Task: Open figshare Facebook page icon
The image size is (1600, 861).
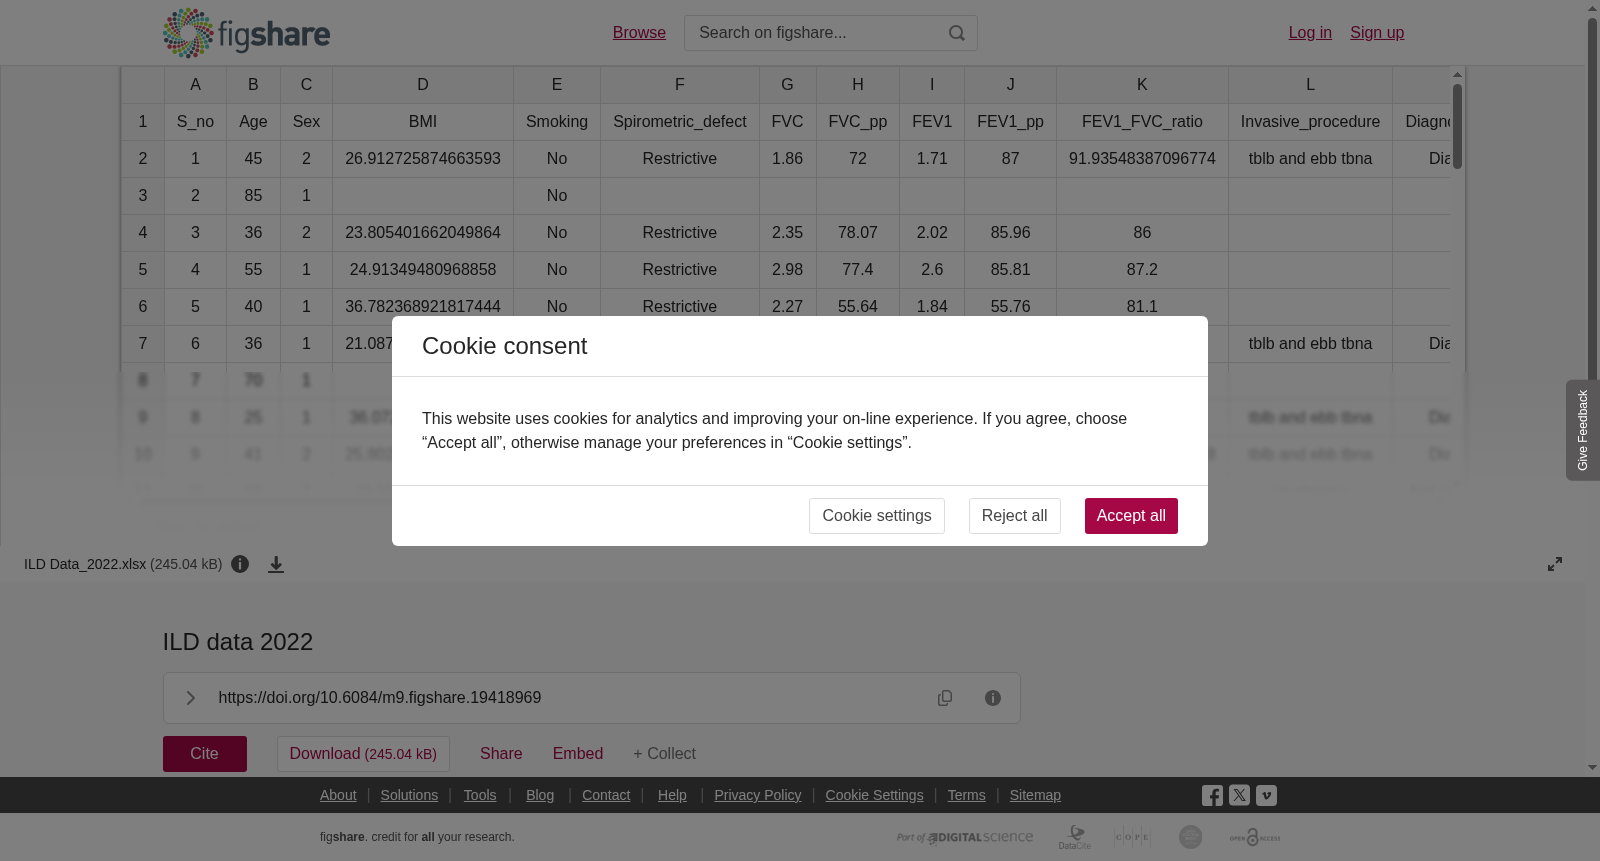Action: tap(1212, 796)
